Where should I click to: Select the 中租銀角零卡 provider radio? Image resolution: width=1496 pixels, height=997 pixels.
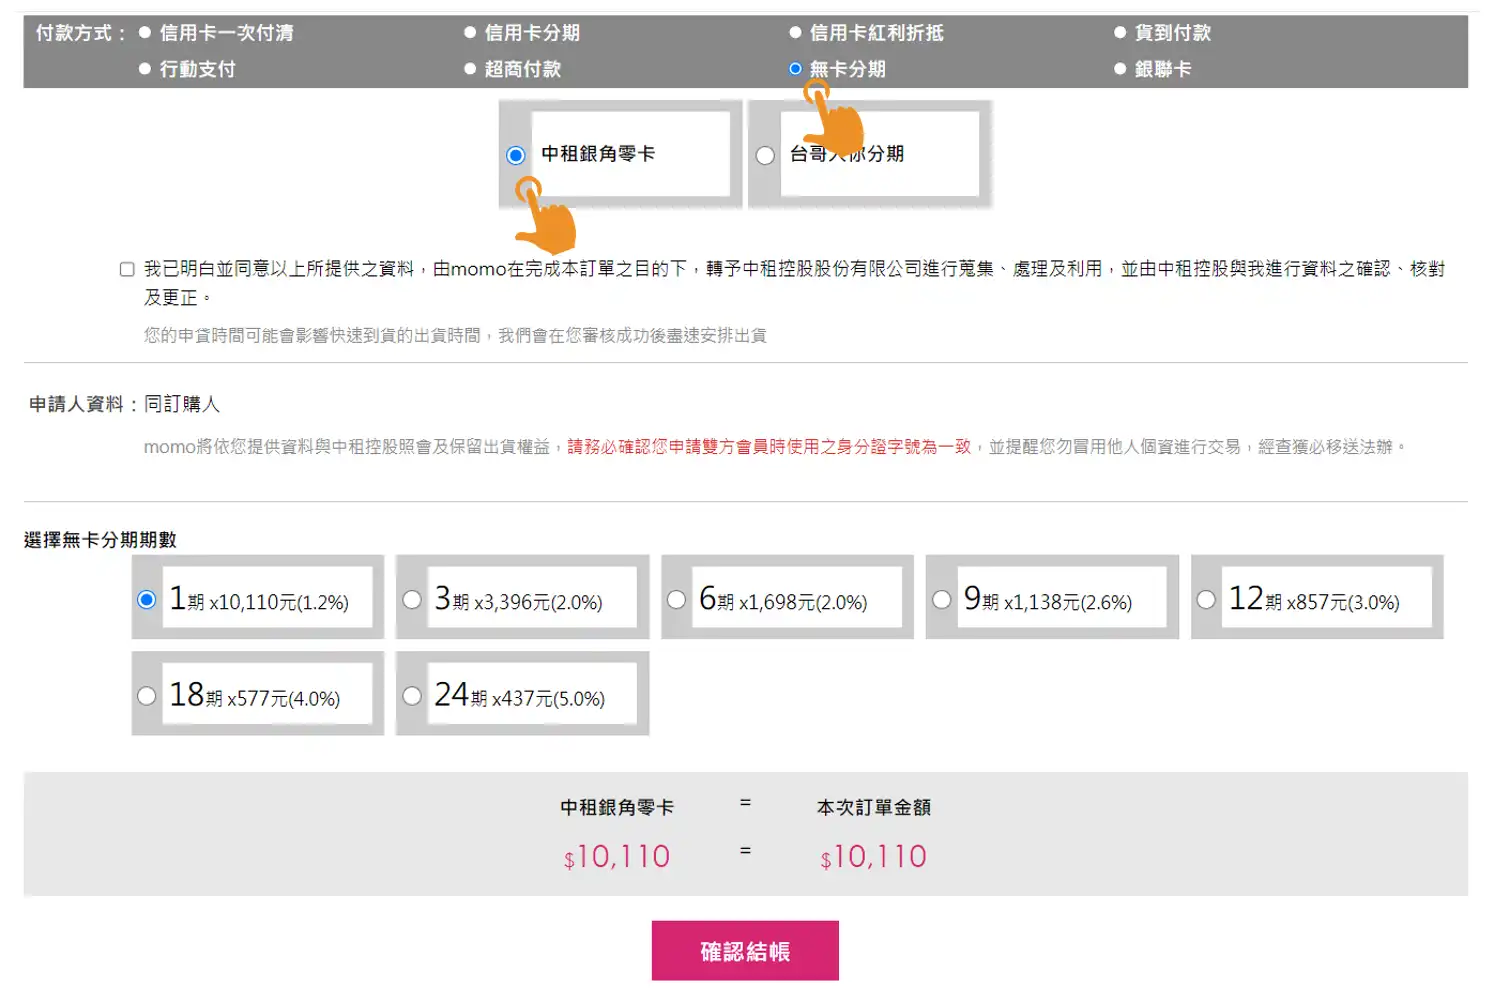(x=516, y=155)
